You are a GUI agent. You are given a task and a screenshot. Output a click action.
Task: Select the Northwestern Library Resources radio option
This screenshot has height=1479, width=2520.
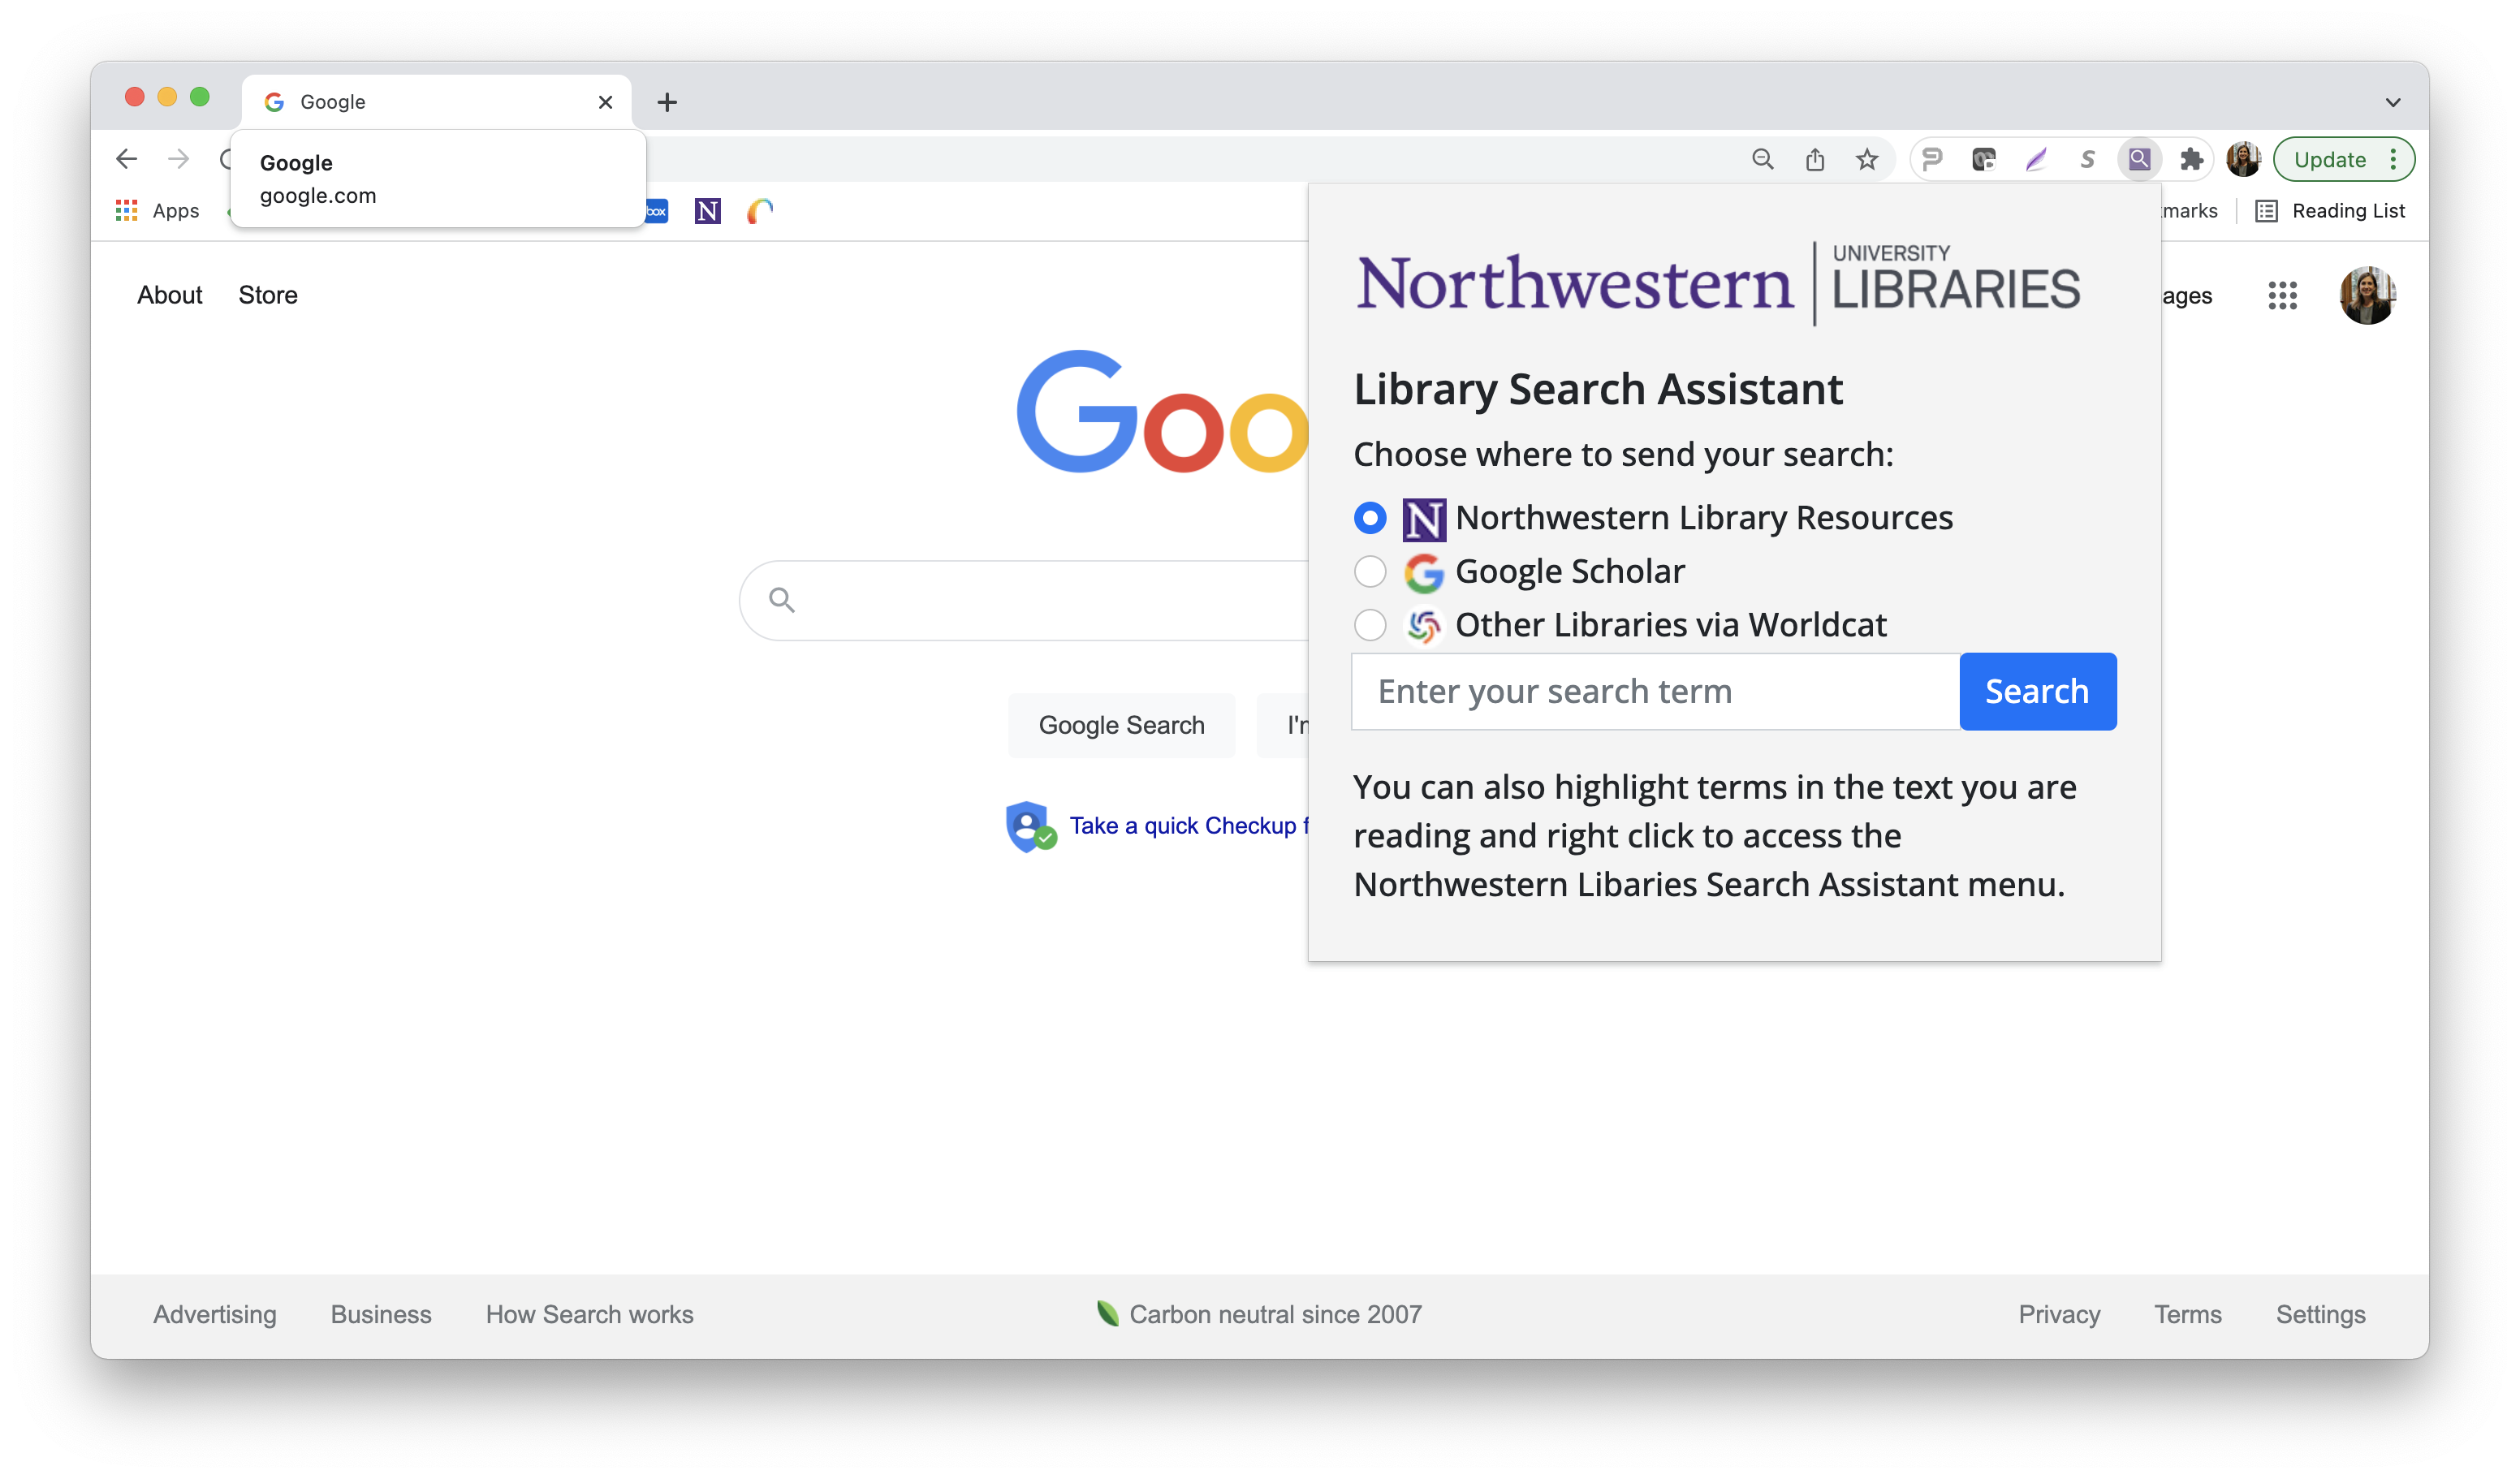click(x=1370, y=518)
